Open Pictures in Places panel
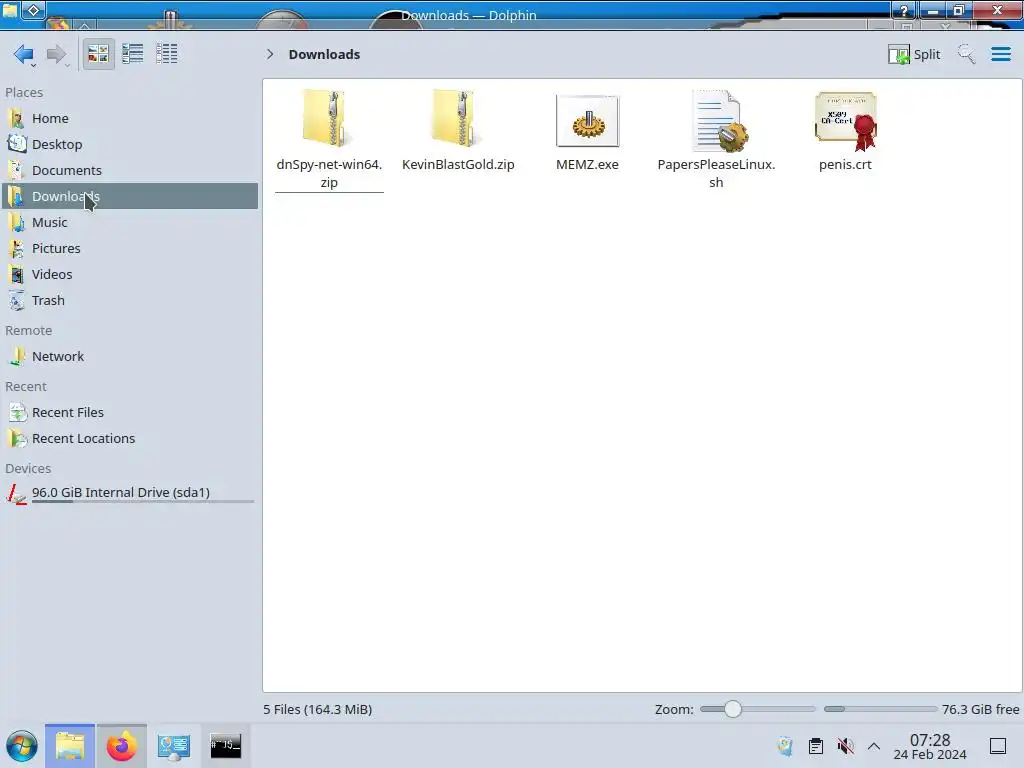The width and height of the screenshot is (1024, 768). pyautogui.click(x=130, y=249)
